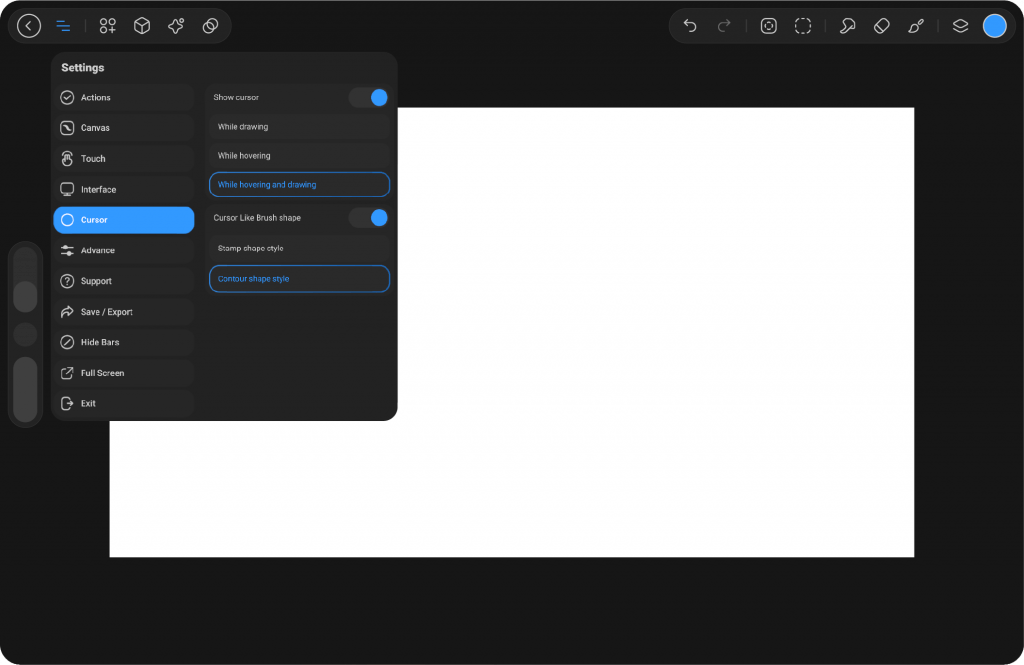
Task: Click the back arrow icon
Action: click(x=29, y=26)
